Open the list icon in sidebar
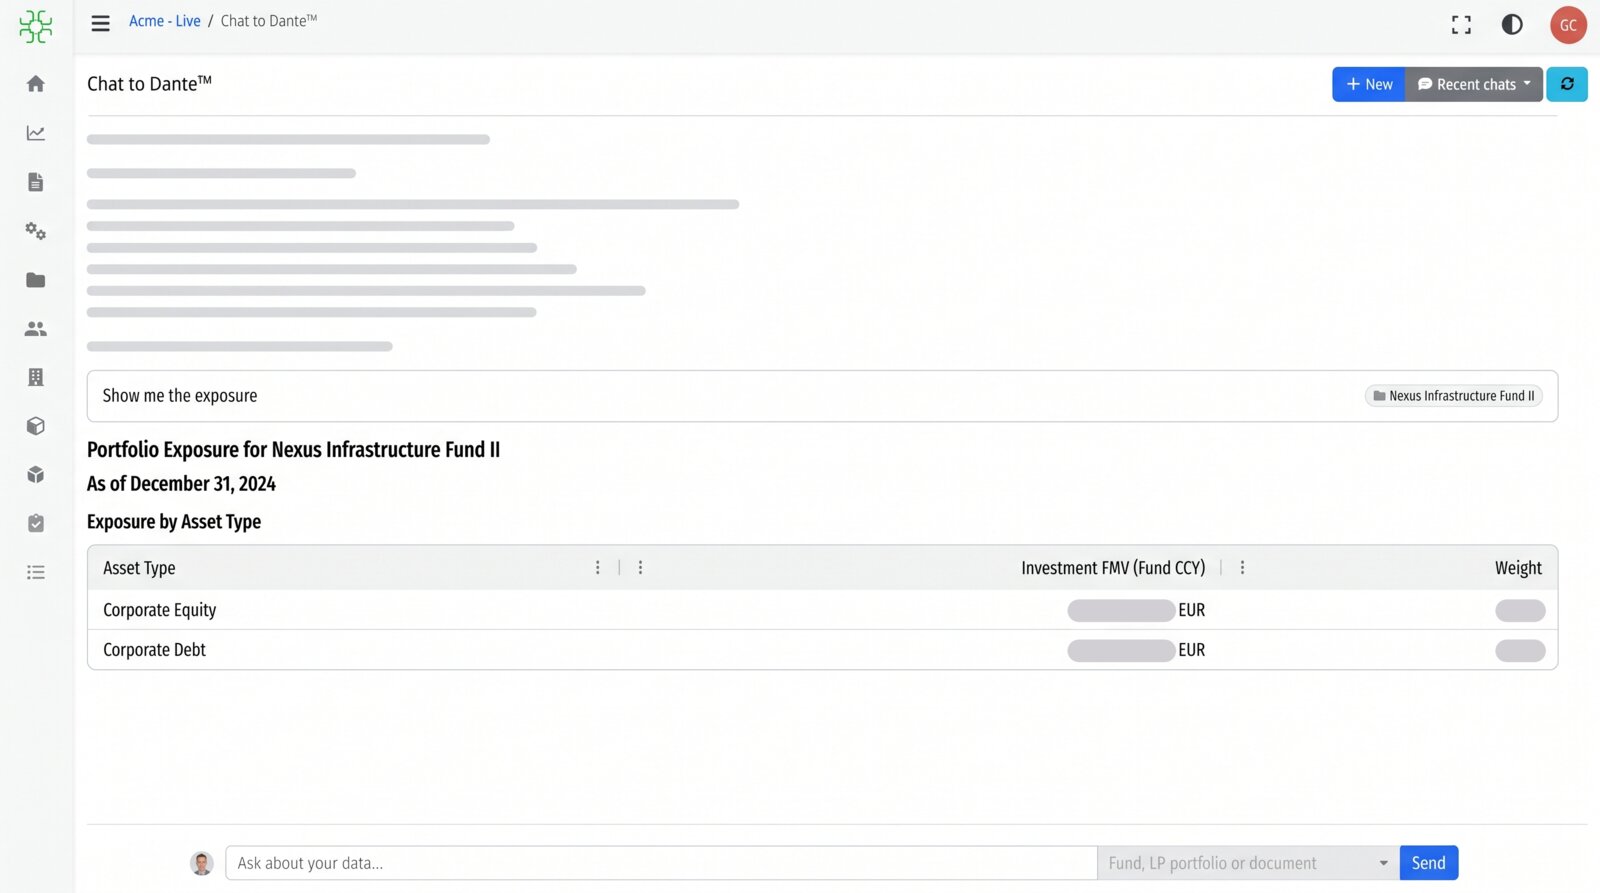This screenshot has width=1600, height=893. pos(36,572)
